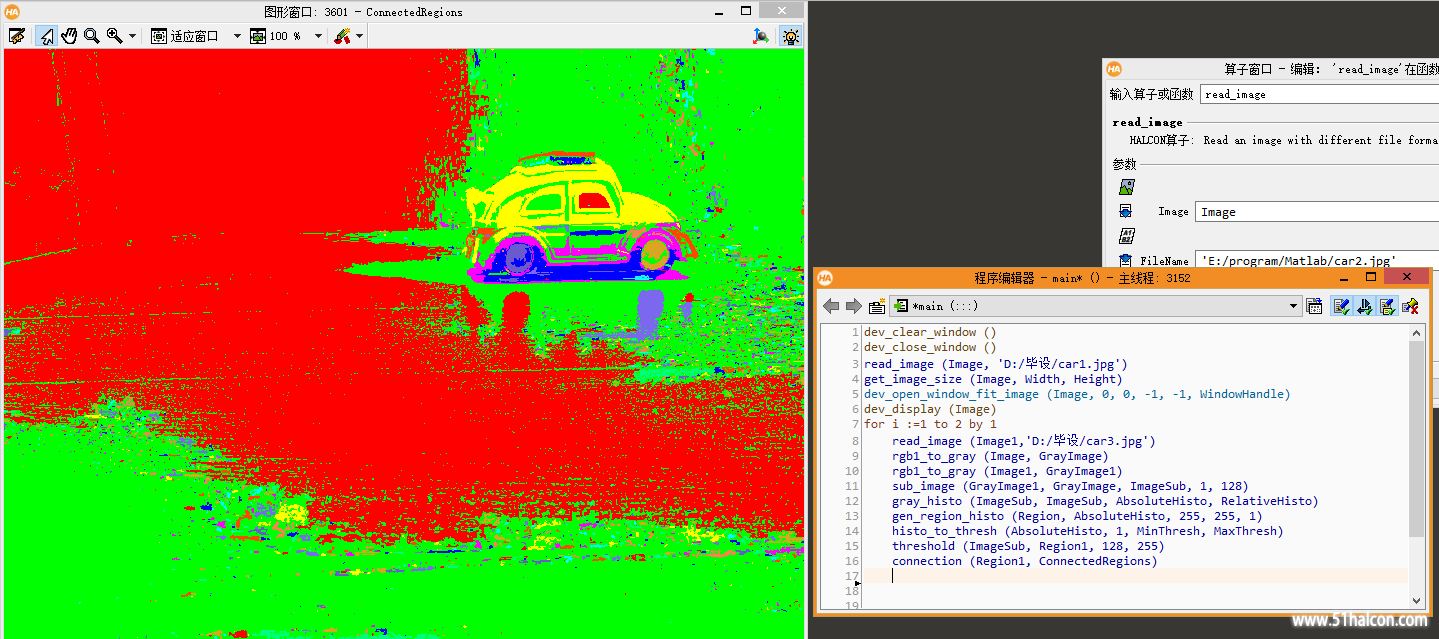
Task: Click the zoom in tool icon
Action: [x=114, y=36]
